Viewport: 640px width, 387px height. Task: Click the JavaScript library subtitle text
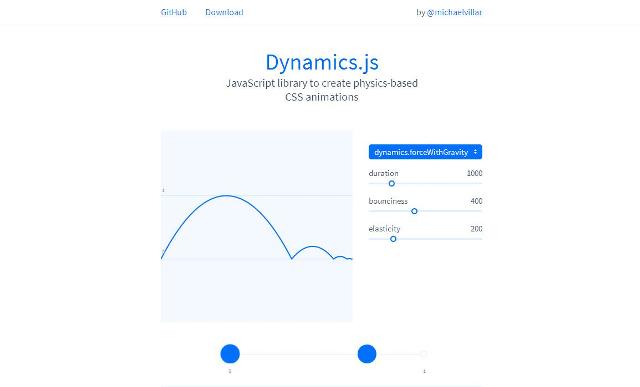coord(322,90)
